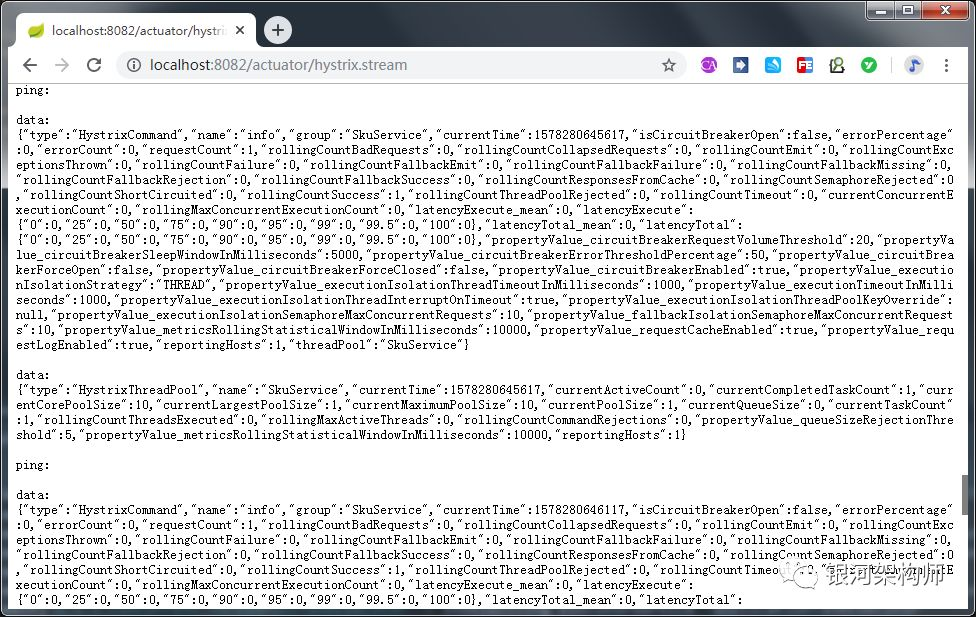This screenshot has height=617, width=976.
Task: Go back to the previous page
Action: click(x=30, y=65)
